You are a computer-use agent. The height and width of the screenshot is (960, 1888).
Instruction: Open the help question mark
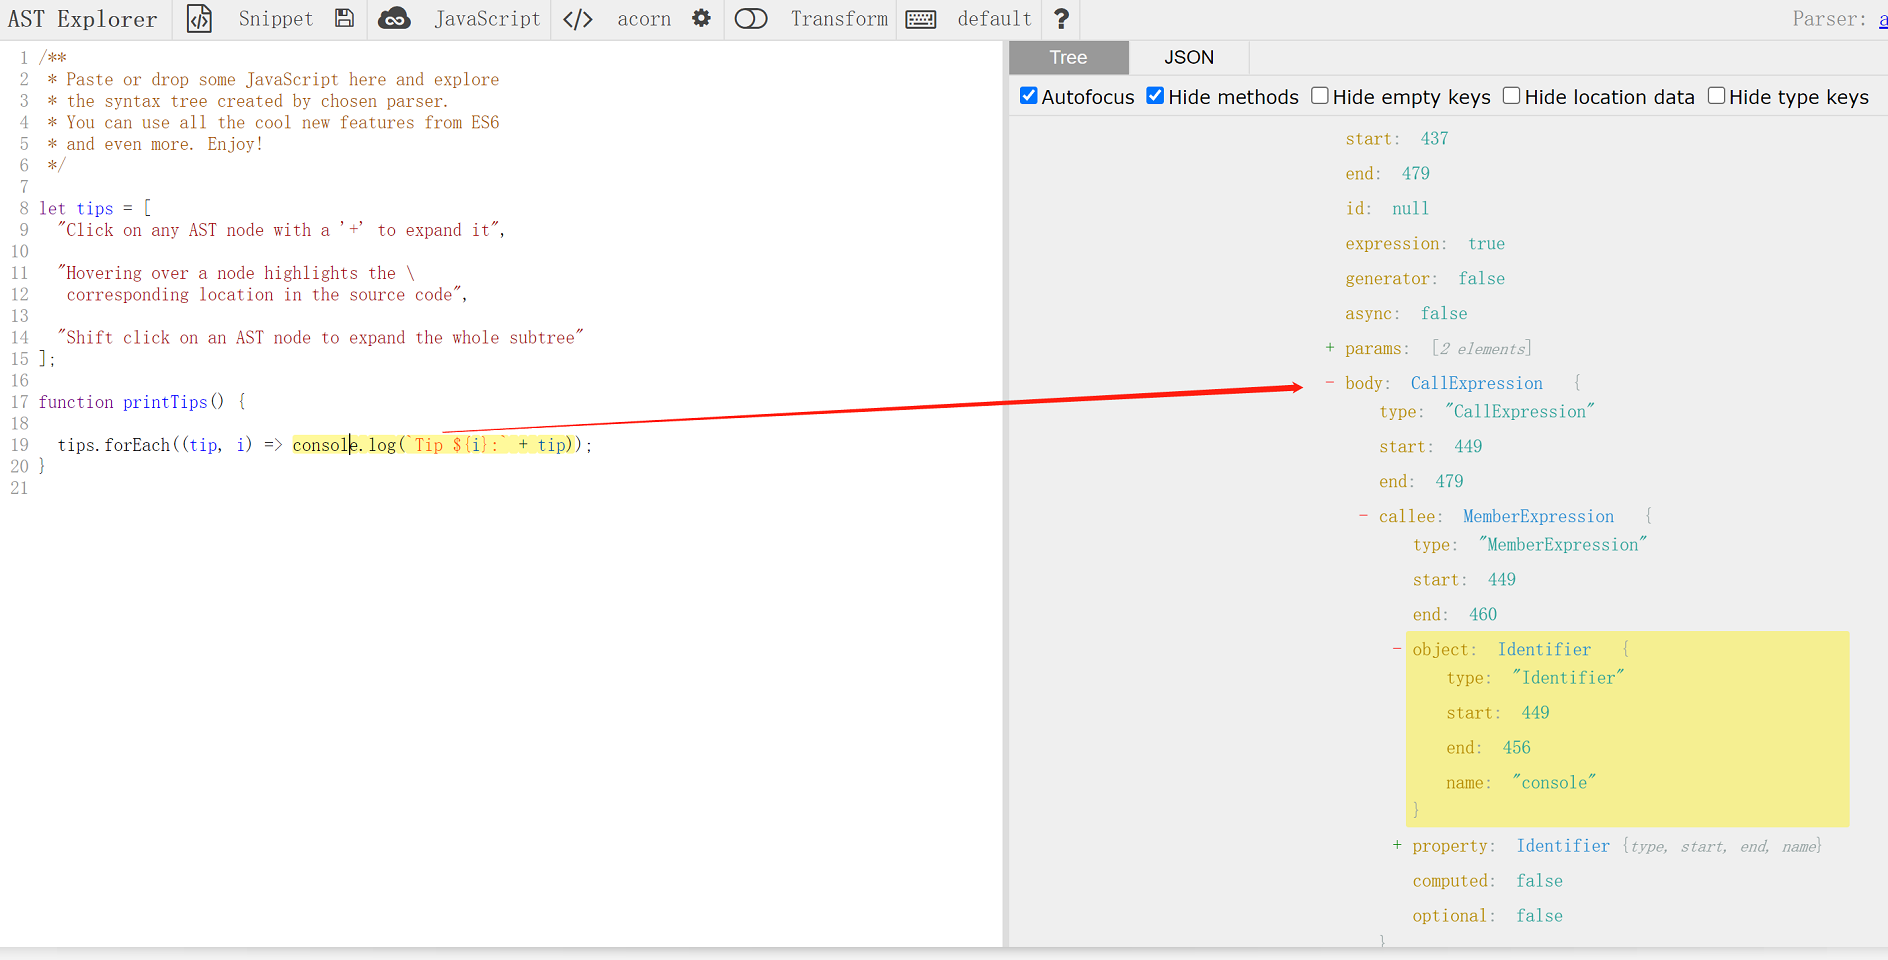pos(1062,19)
